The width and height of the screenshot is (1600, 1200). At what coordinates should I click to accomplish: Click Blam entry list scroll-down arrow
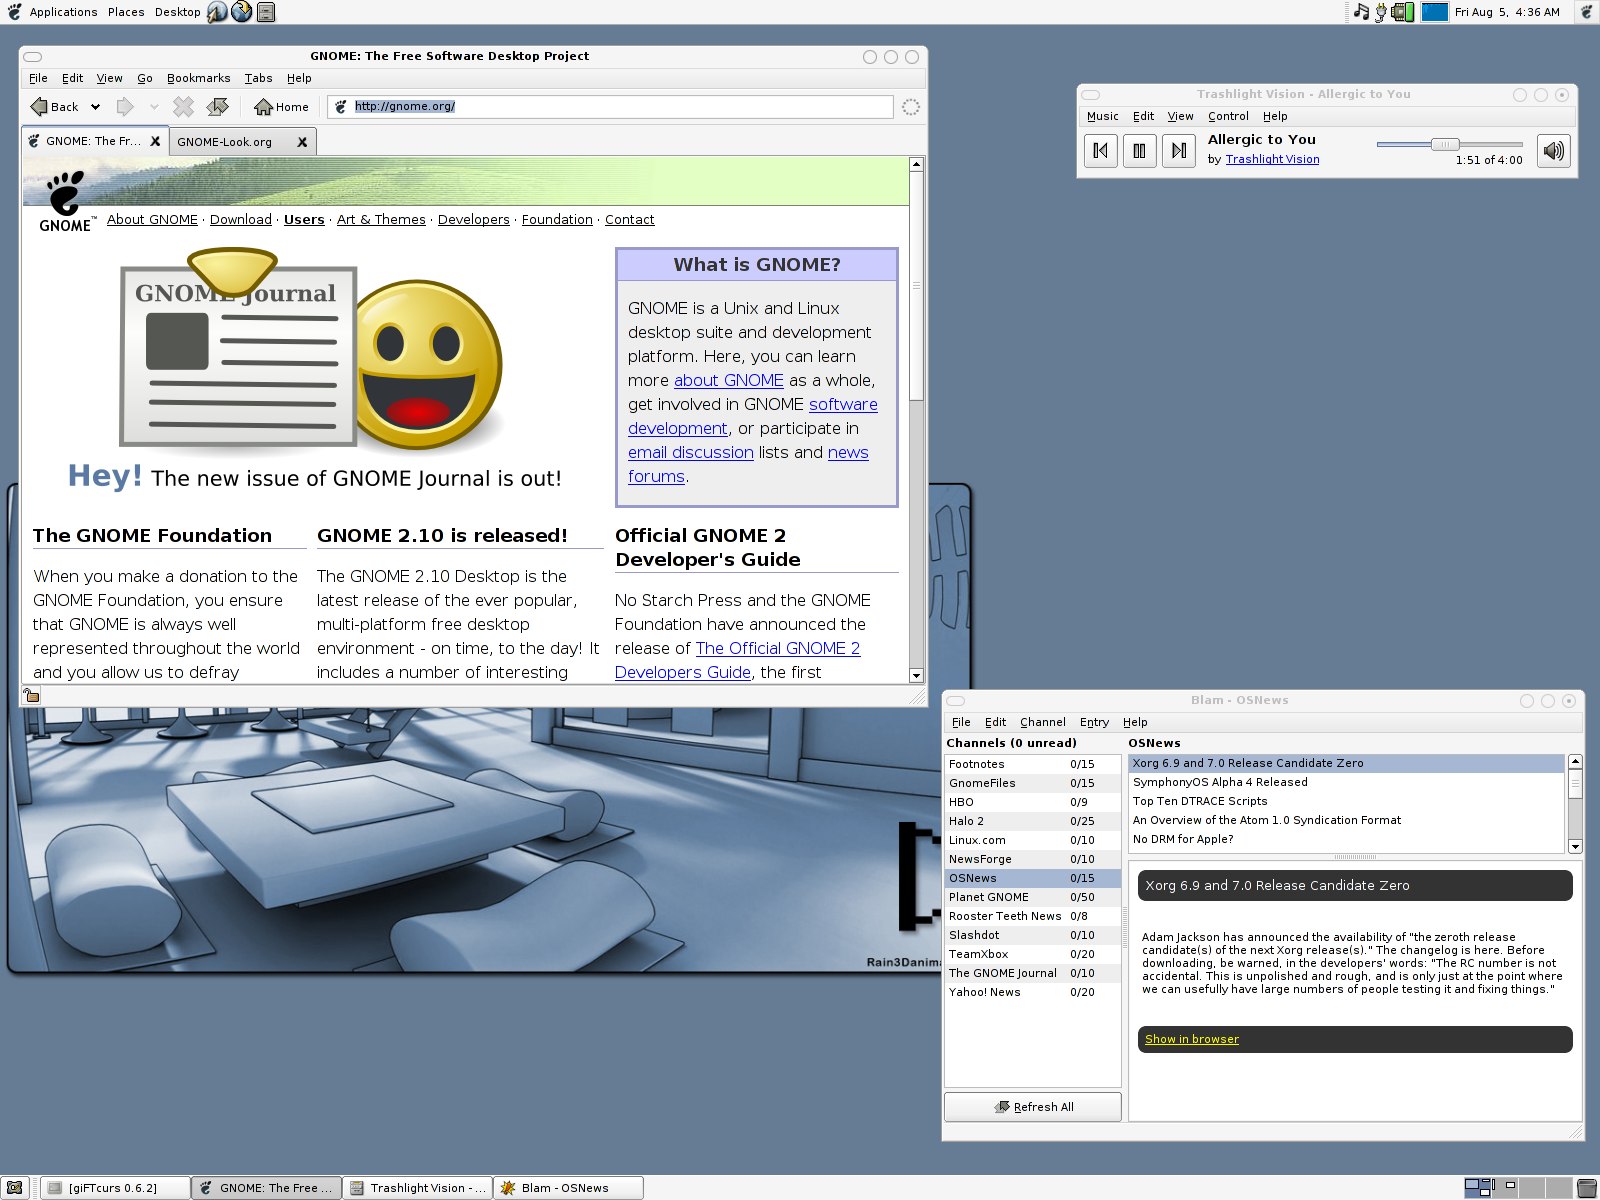click(1575, 846)
